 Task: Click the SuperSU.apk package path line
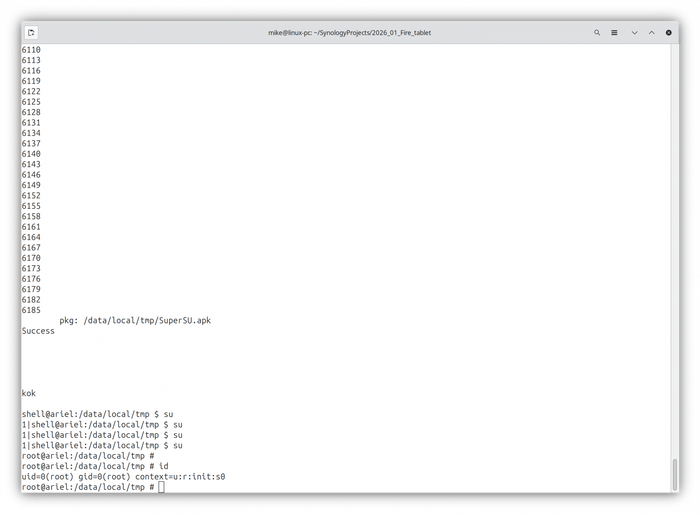[135, 320]
